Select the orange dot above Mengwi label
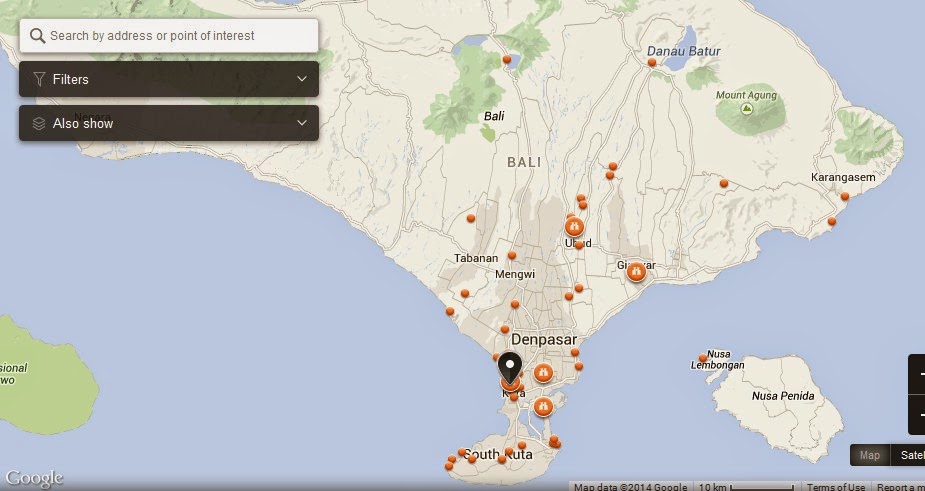 click(511, 256)
